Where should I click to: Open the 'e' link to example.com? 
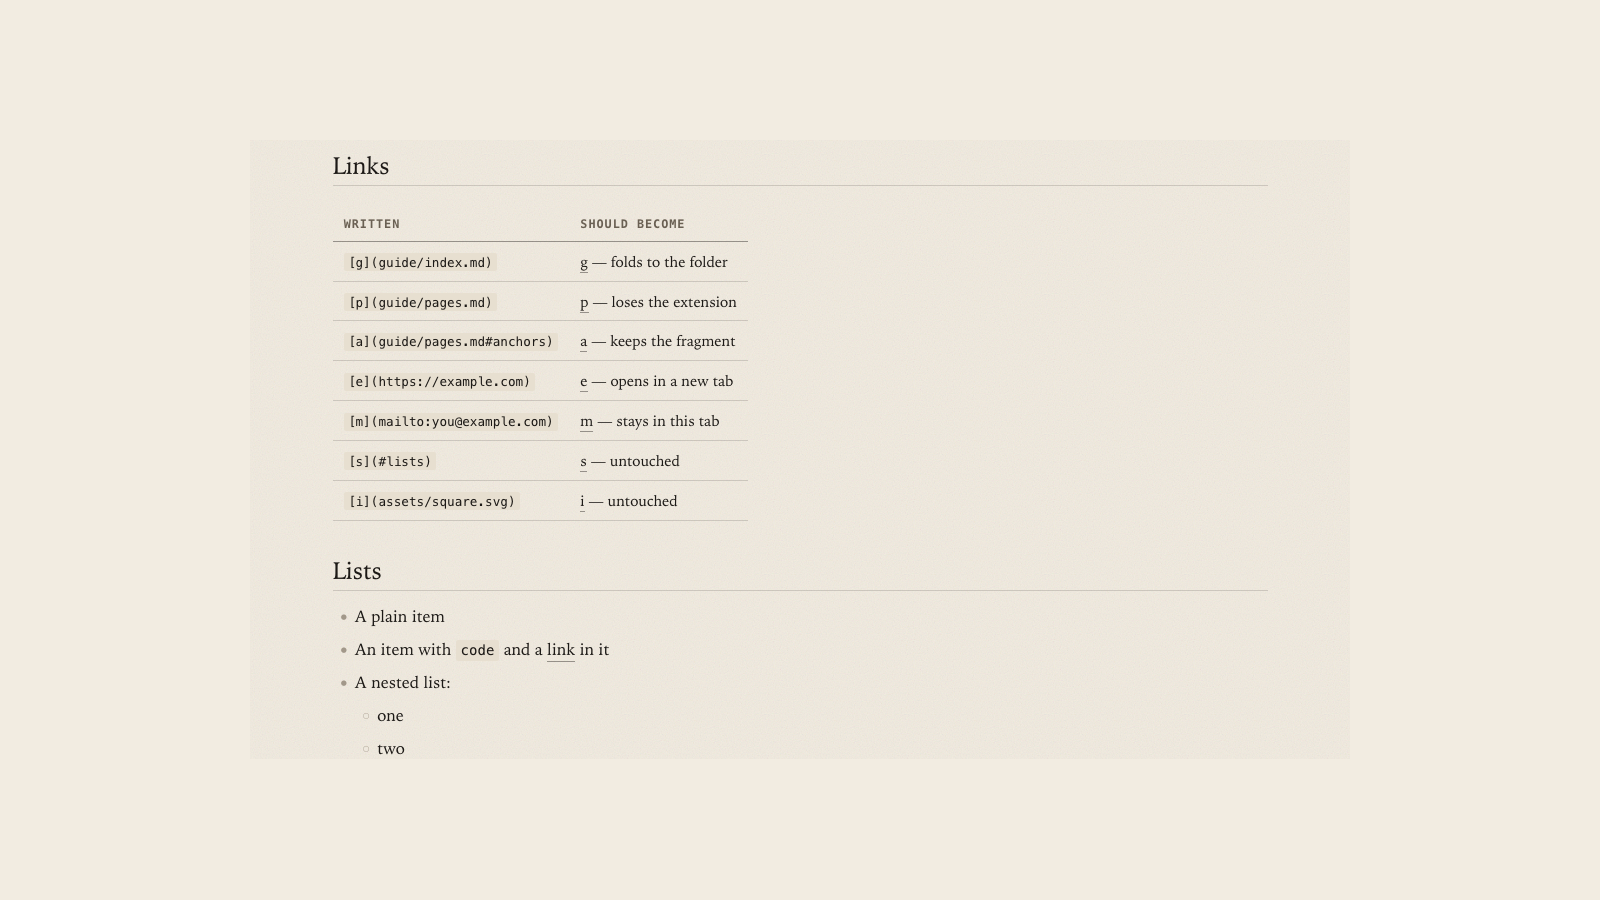[x=583, y=381]
